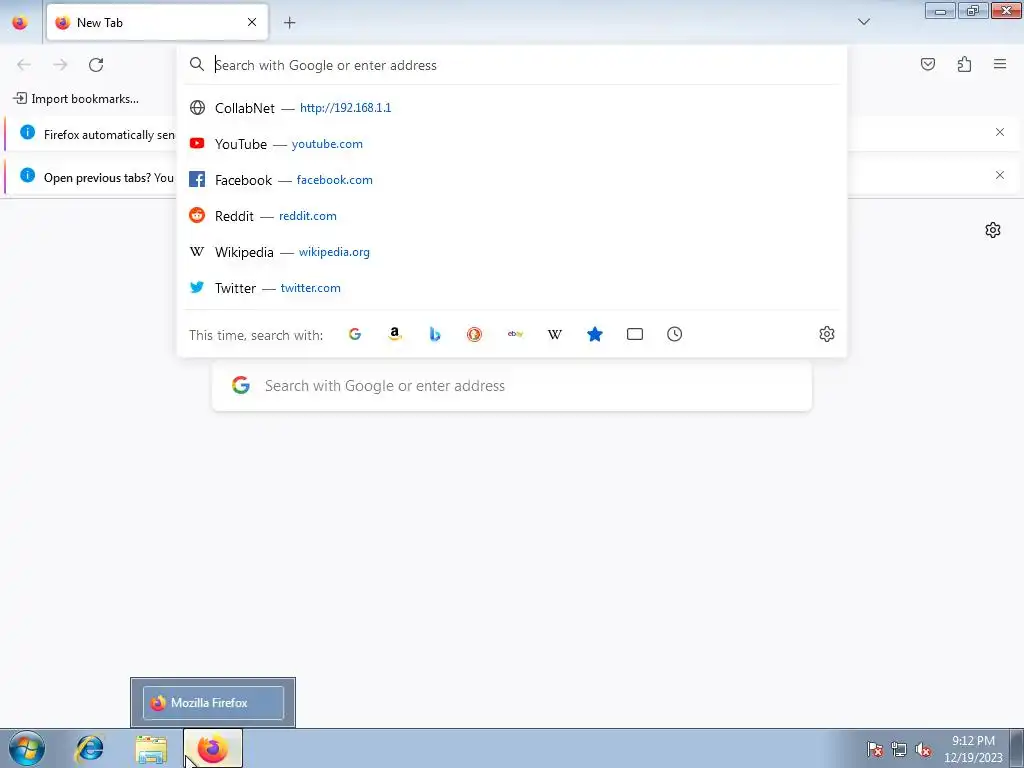Select the Wikipedia suggestion

[511, 251]
